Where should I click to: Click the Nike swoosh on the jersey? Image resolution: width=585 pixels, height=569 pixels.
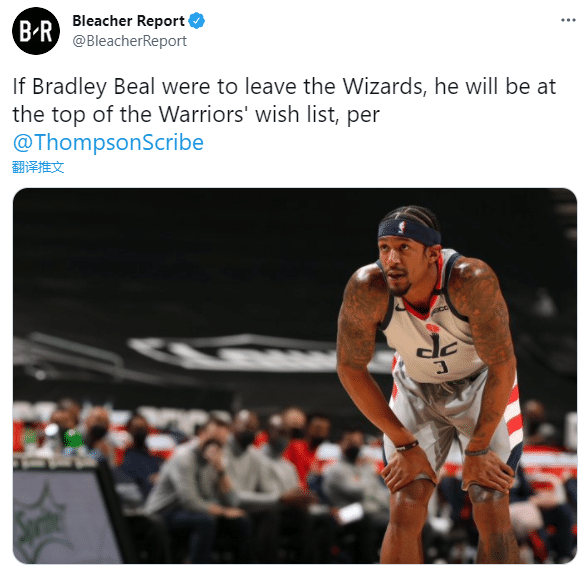point(400,308)
